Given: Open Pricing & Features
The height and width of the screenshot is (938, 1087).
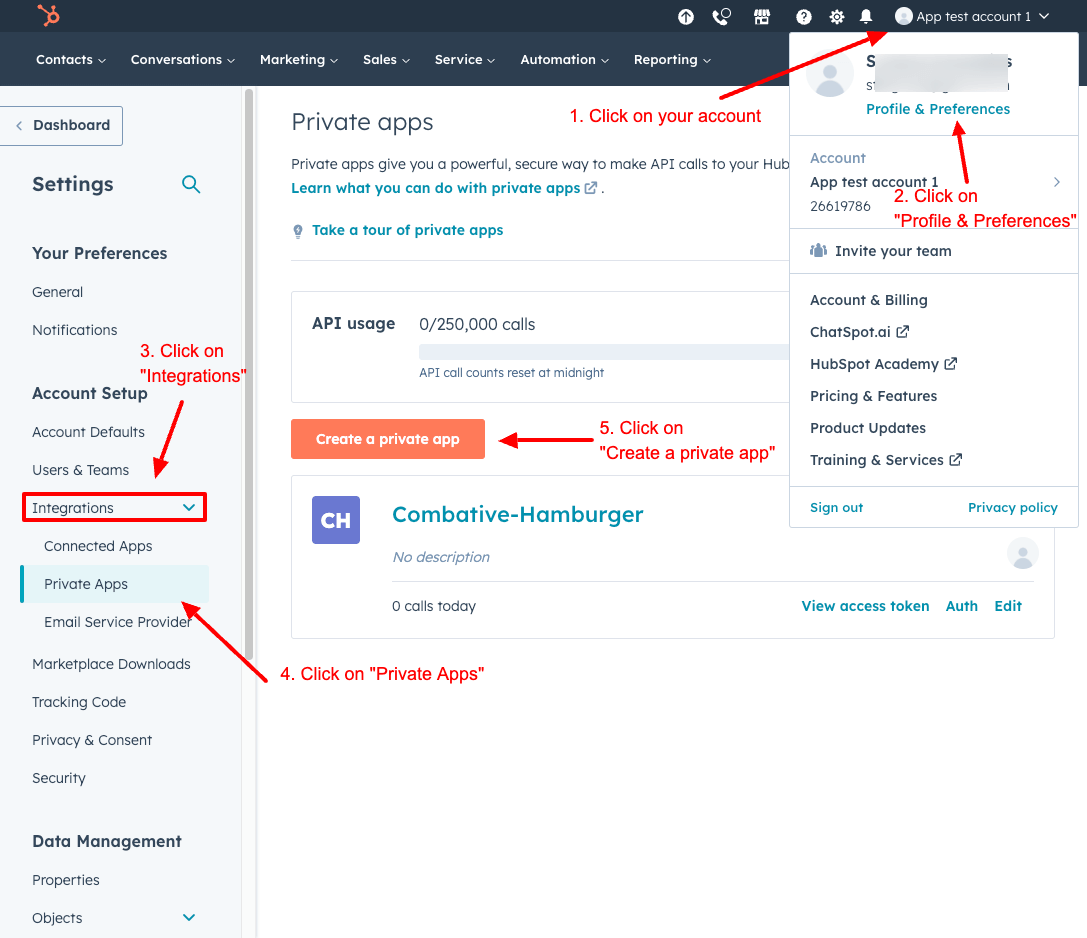Looking at the screenshot, I should click(873, 396).
